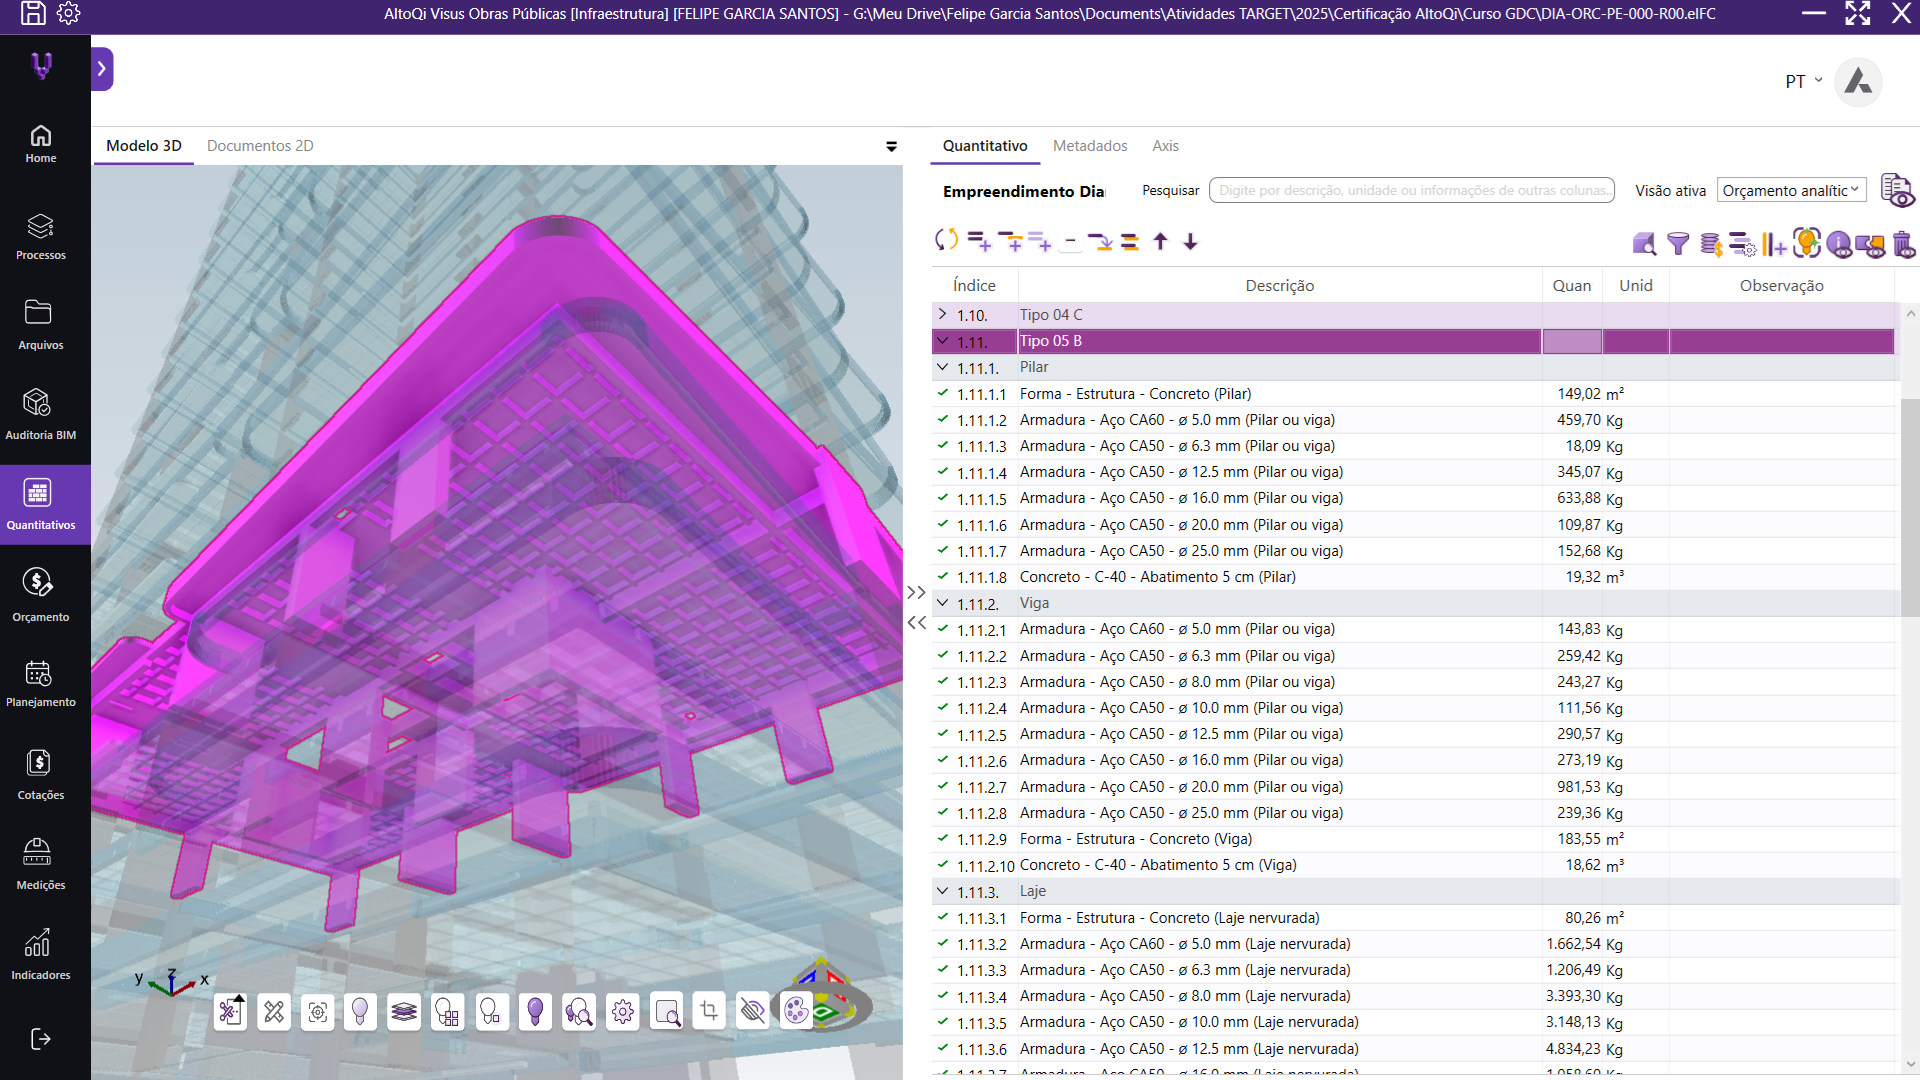Click the trash delete icon in toolbar
The height and width of the screenshot is (1080, 1920).
(x=1903, y=243)
